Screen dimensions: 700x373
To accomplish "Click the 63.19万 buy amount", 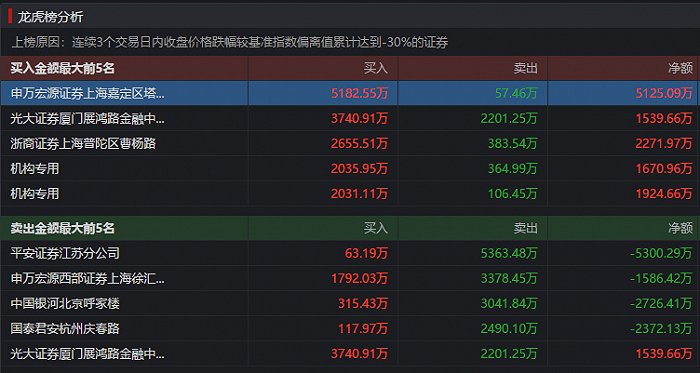I will [367, 253].
